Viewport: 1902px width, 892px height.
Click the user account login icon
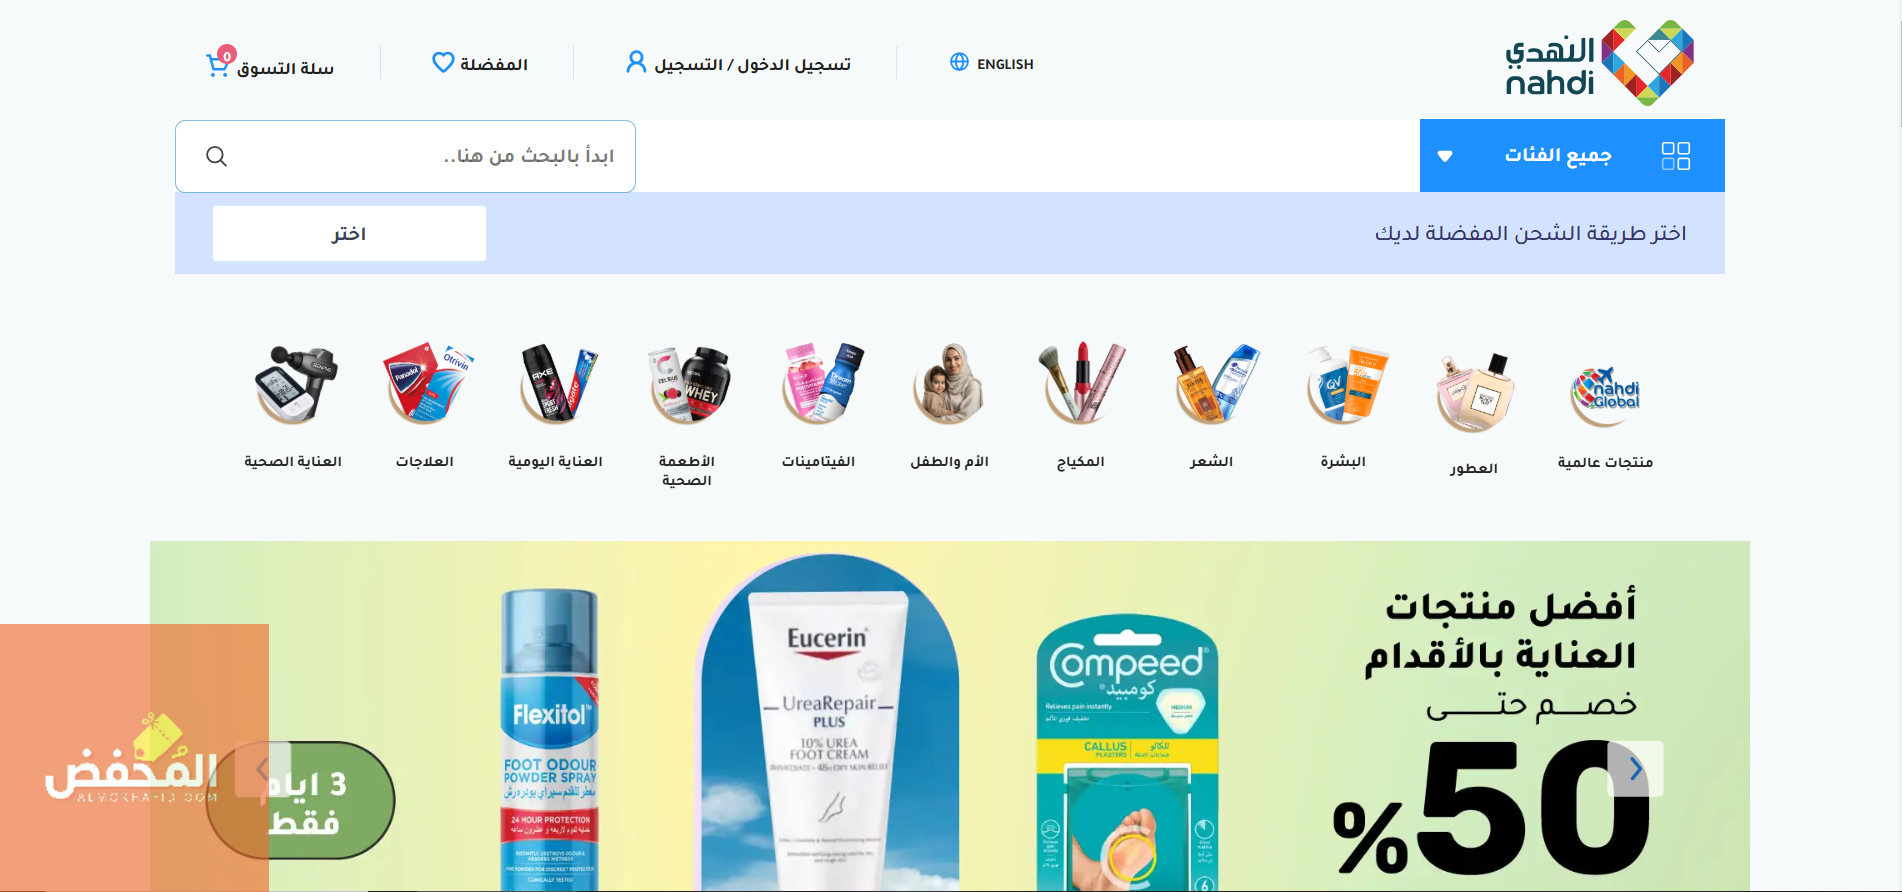point(636,62)
